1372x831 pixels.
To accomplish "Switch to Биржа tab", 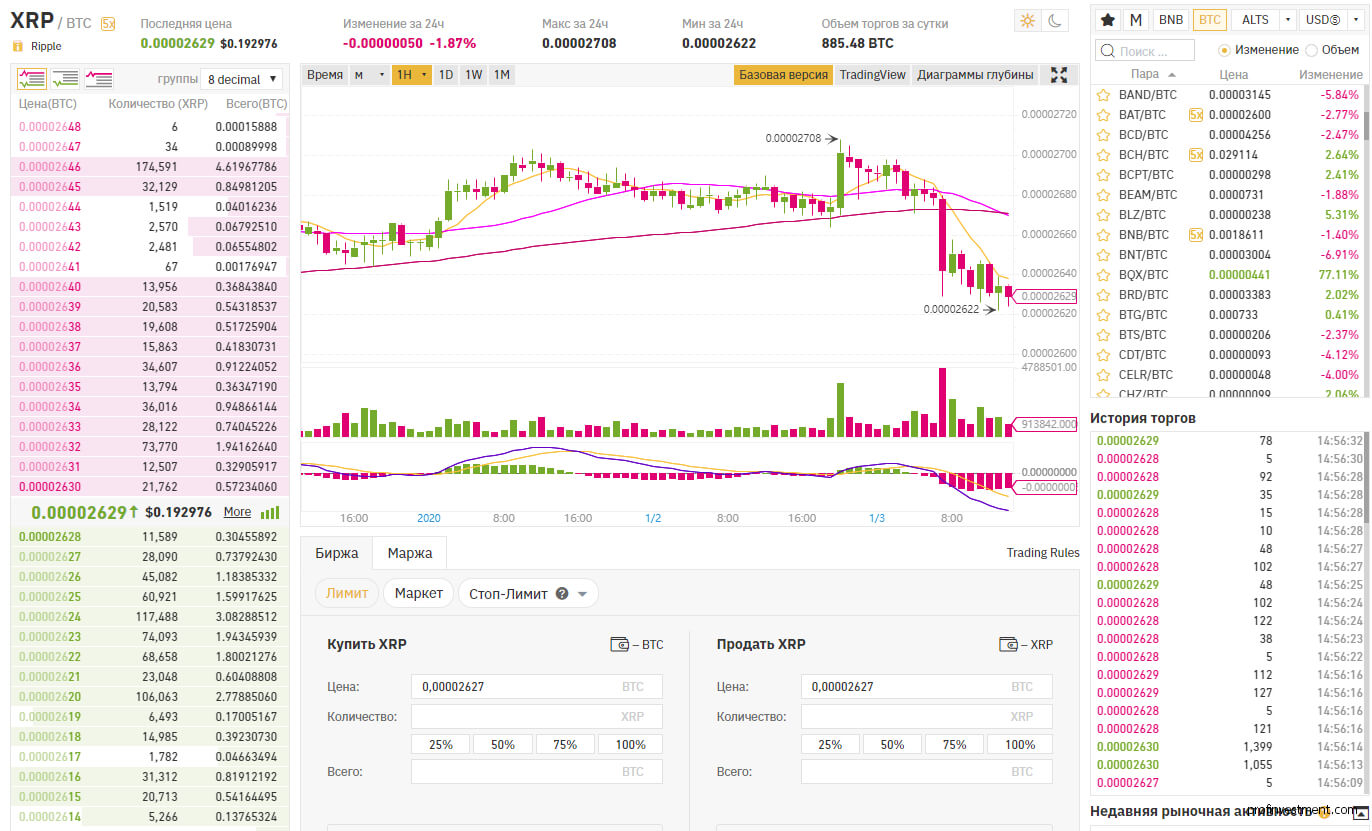I will pos(337,553).
